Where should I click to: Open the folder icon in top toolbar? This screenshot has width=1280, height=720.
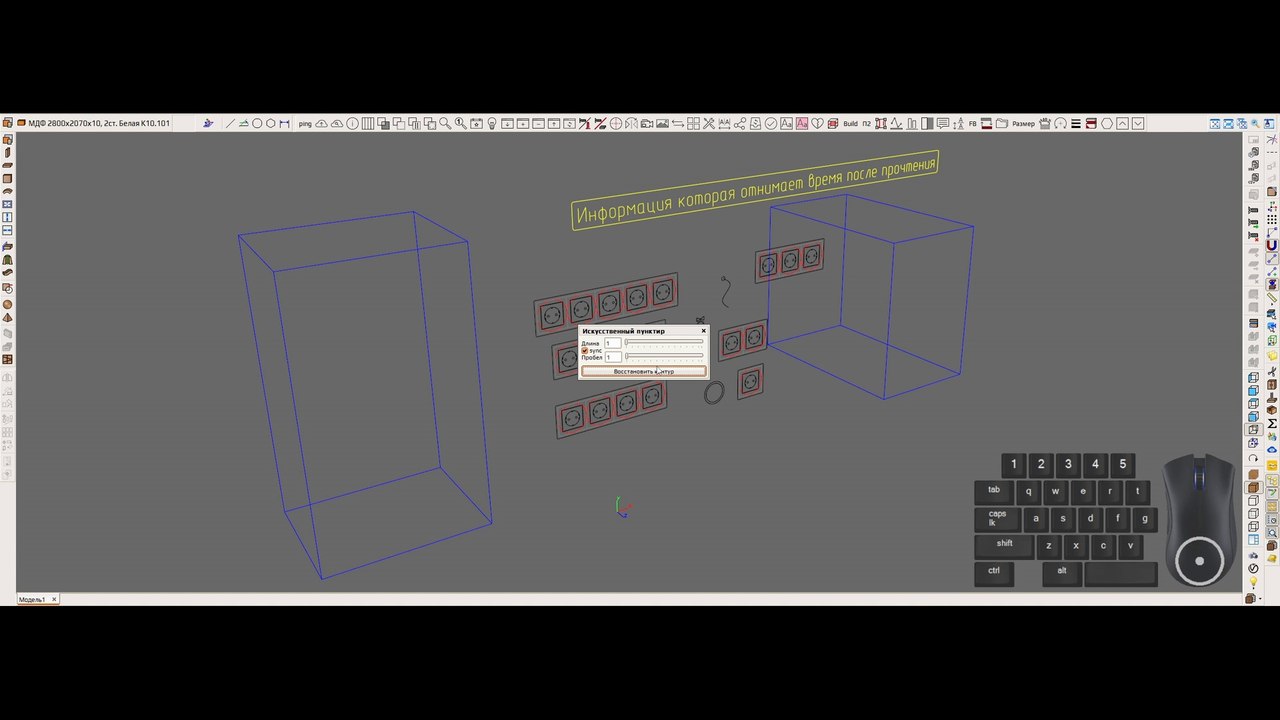[1001, 124]
